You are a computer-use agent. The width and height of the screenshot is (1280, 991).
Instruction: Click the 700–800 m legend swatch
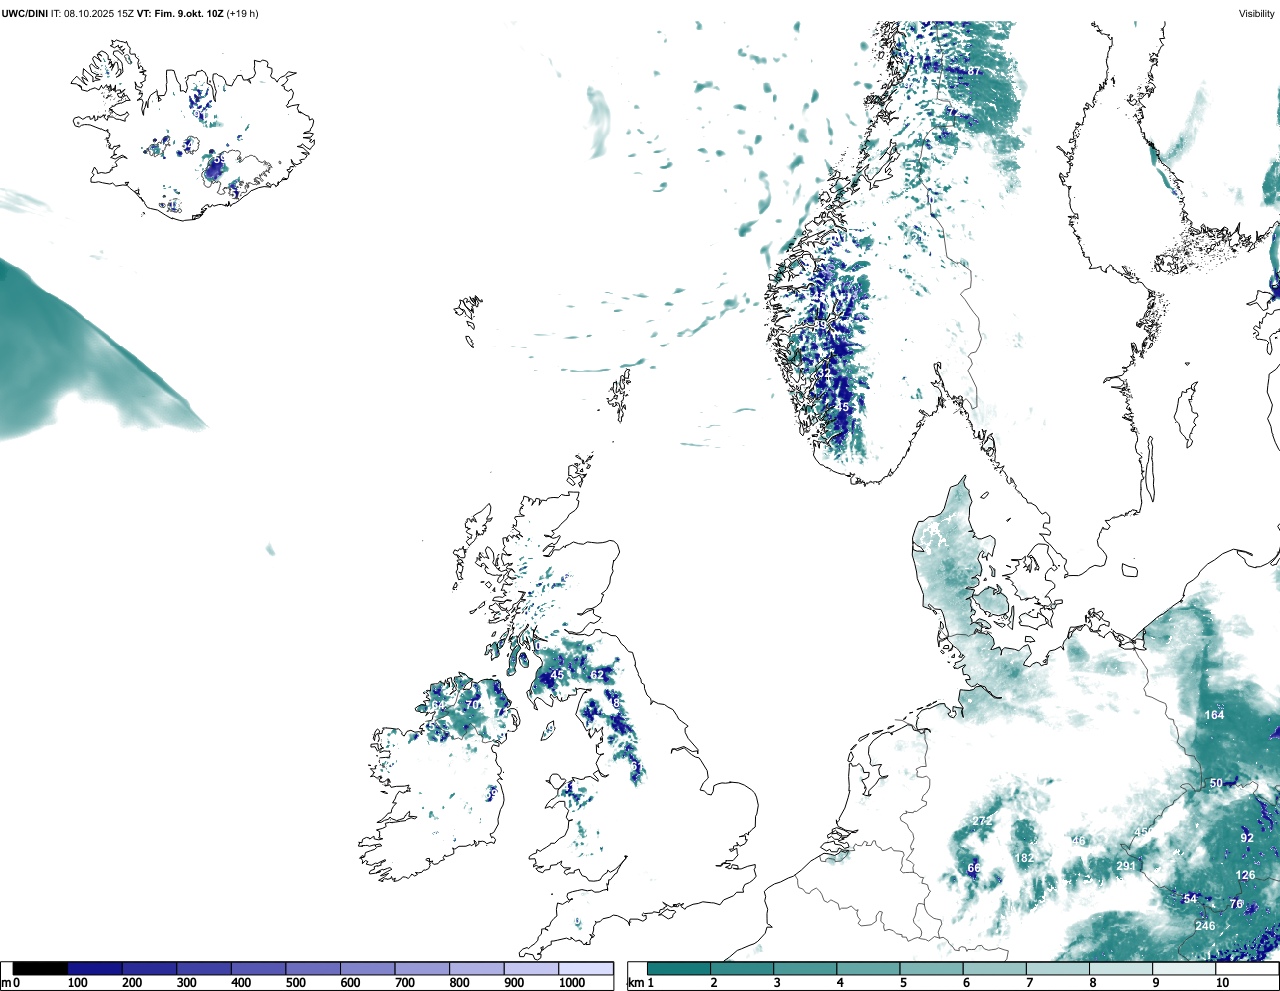point(422,968)
